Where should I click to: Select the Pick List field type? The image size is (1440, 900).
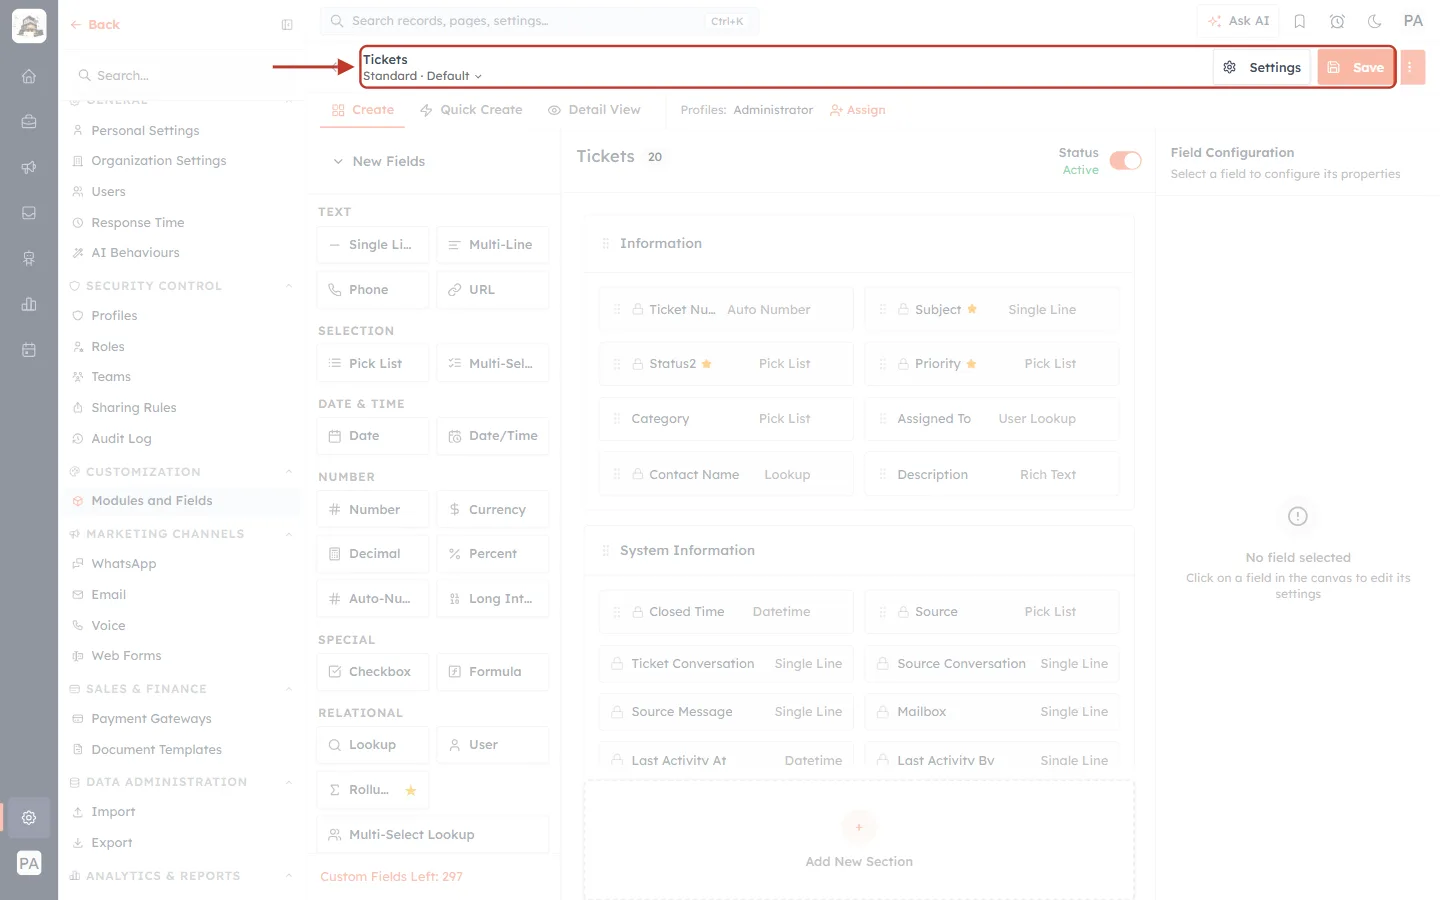point(373,363)
